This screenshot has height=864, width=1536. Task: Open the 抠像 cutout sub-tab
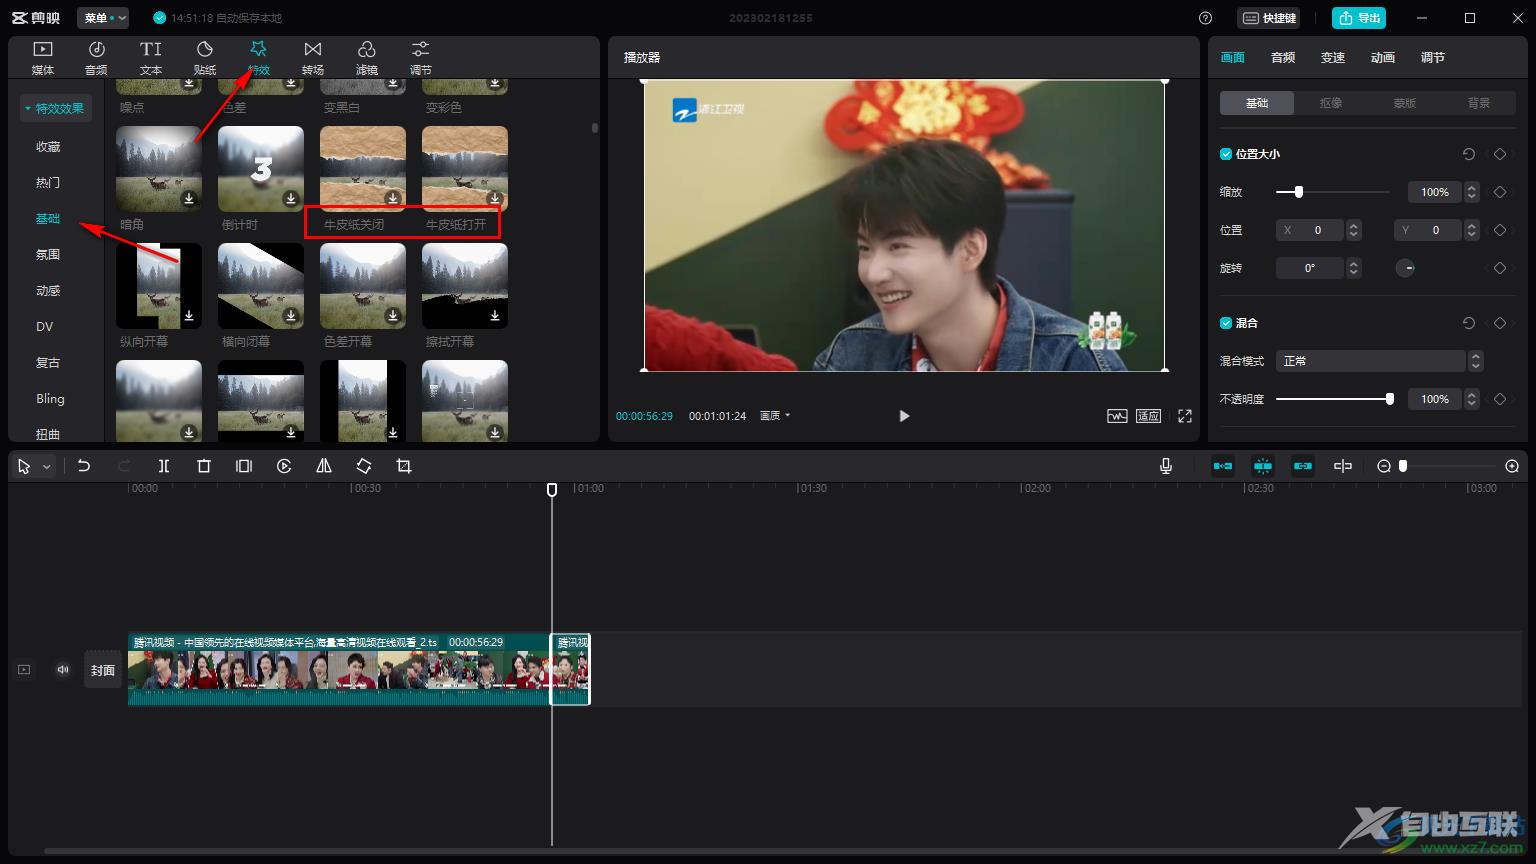click(x=1331, y=103)
